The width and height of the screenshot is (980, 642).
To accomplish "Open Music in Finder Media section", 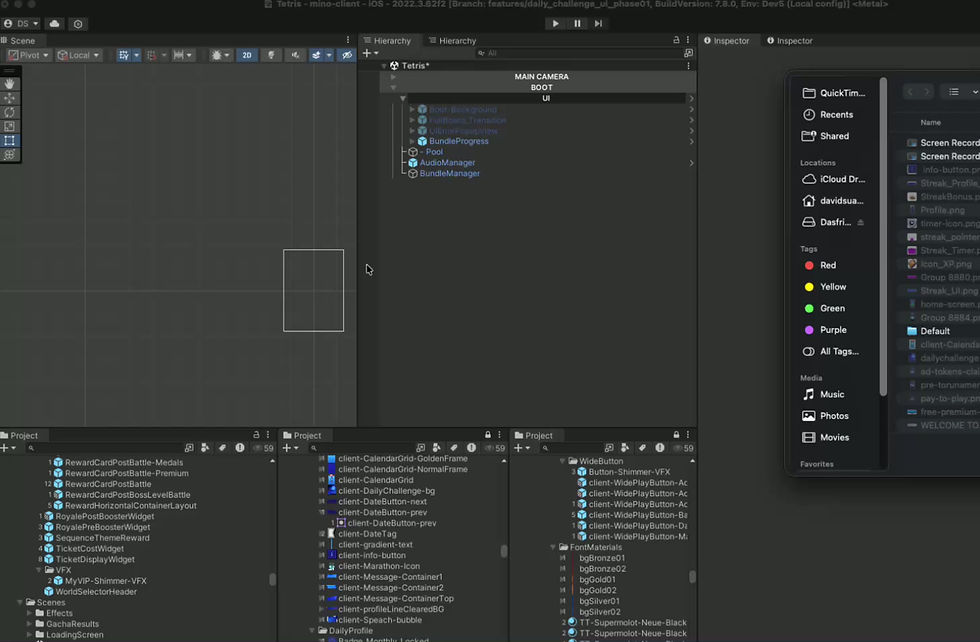I will point(831,394).
